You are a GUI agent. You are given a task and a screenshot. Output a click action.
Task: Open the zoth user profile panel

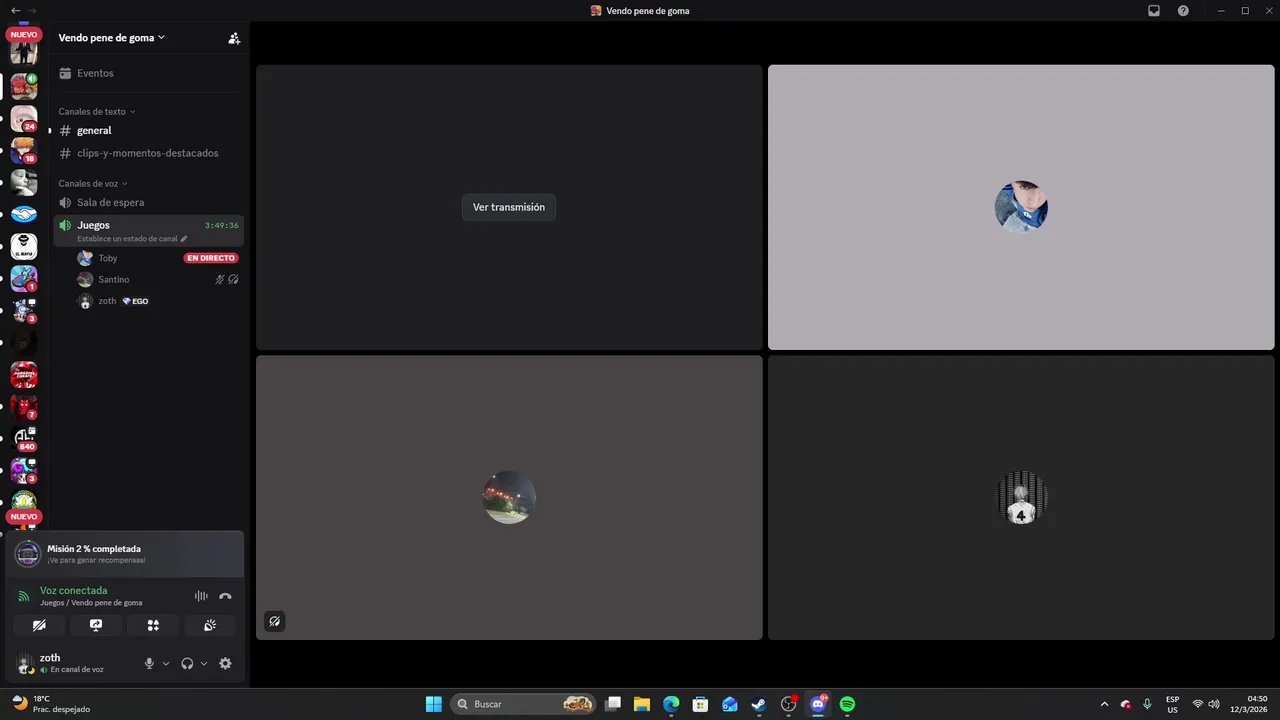(72, 663)
